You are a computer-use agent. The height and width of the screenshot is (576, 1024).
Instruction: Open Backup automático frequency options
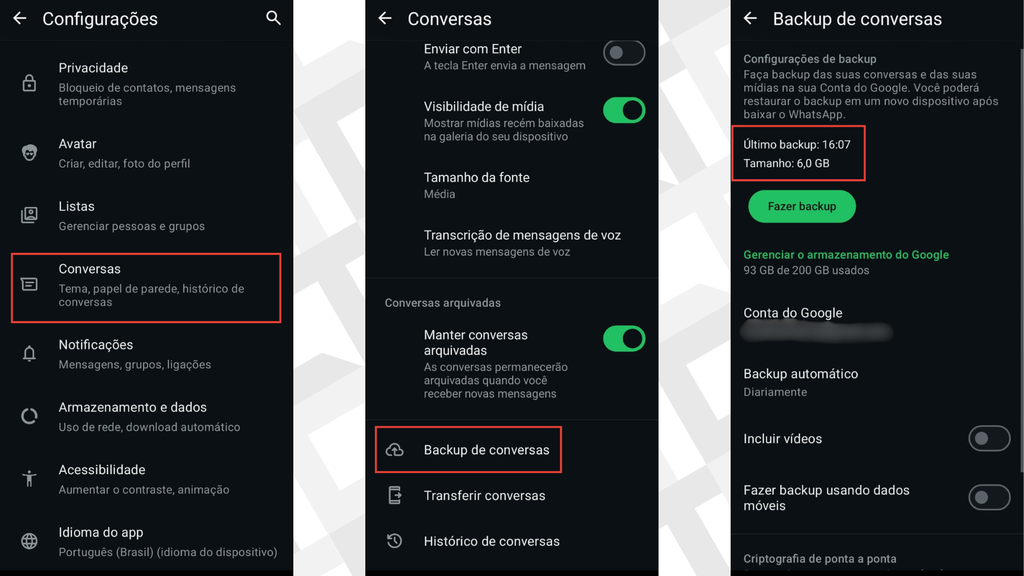[874, 382]
